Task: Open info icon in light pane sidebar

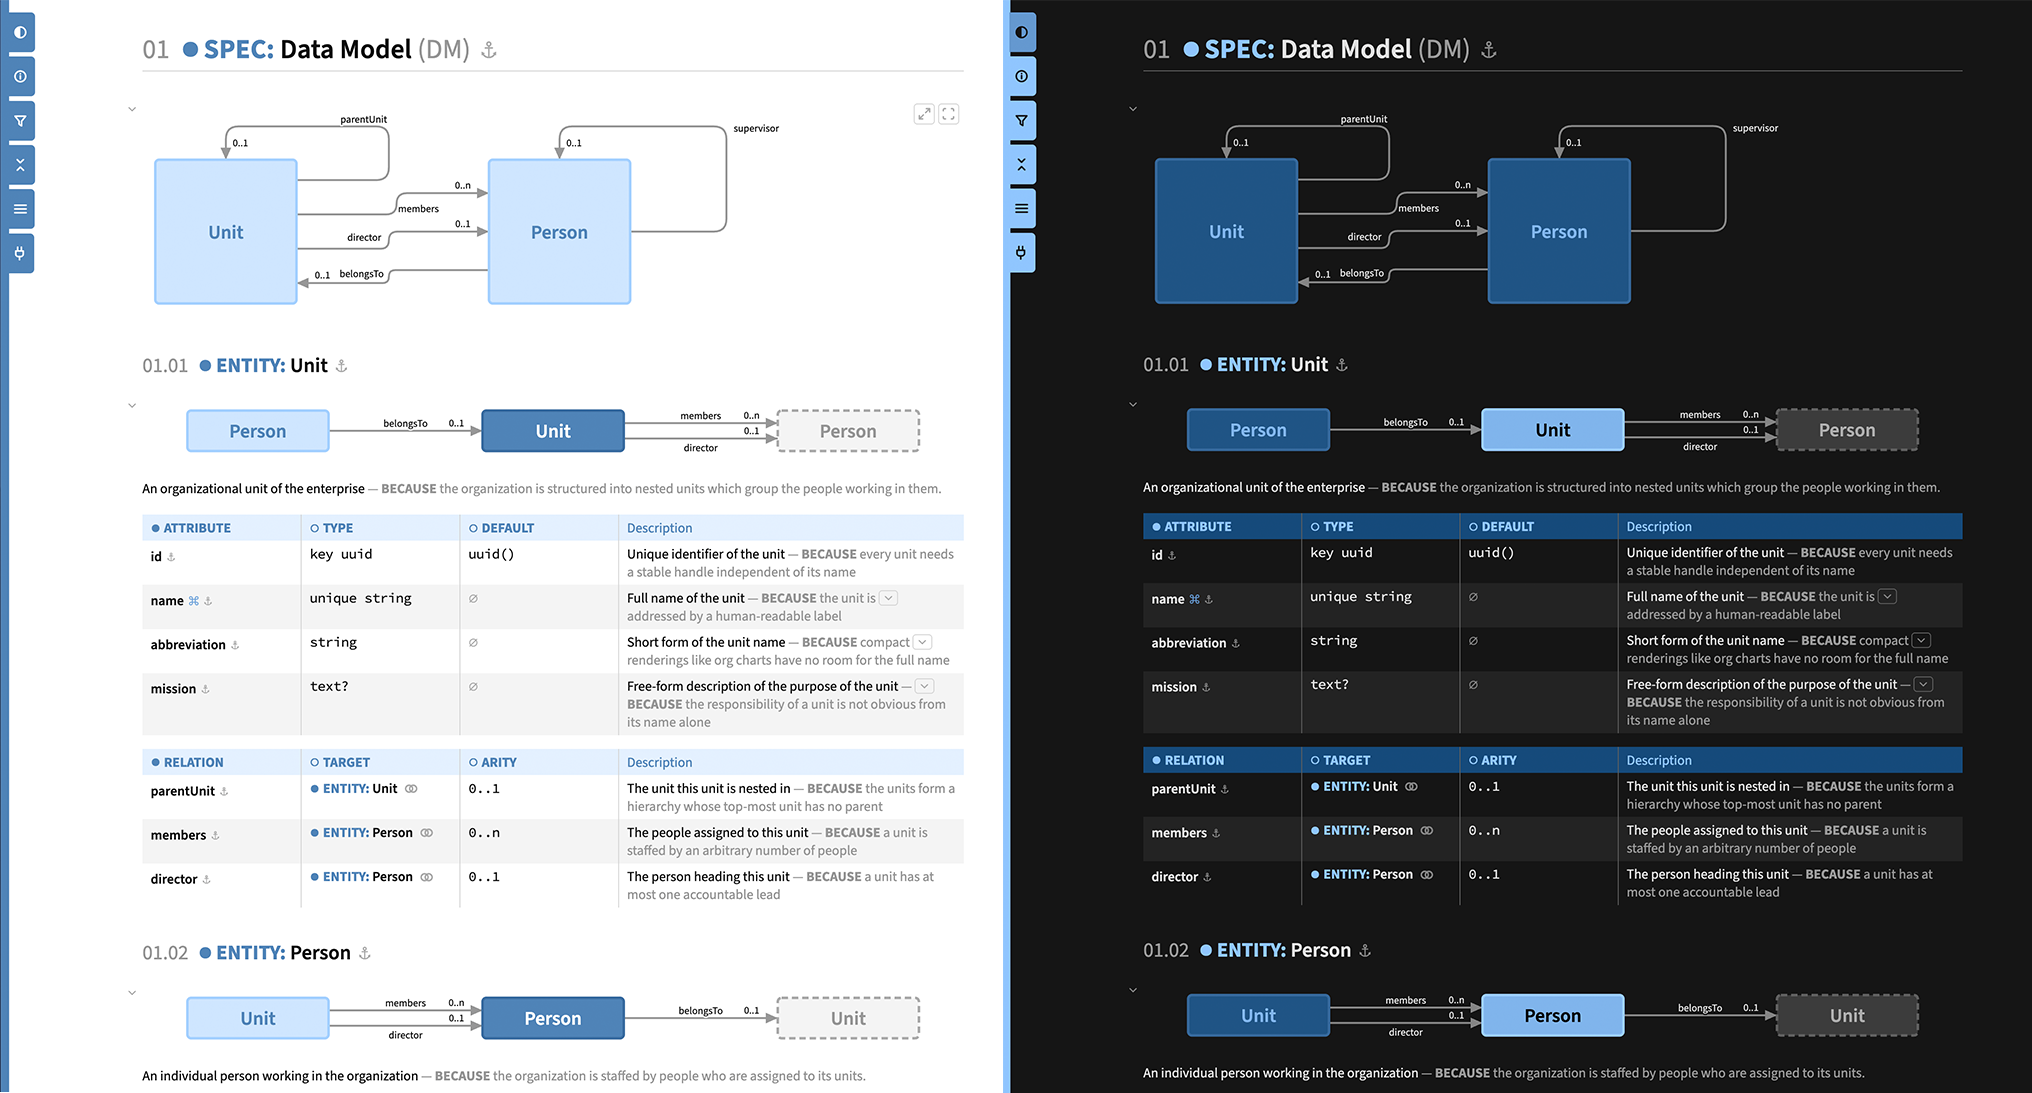Action: [20, 76]
